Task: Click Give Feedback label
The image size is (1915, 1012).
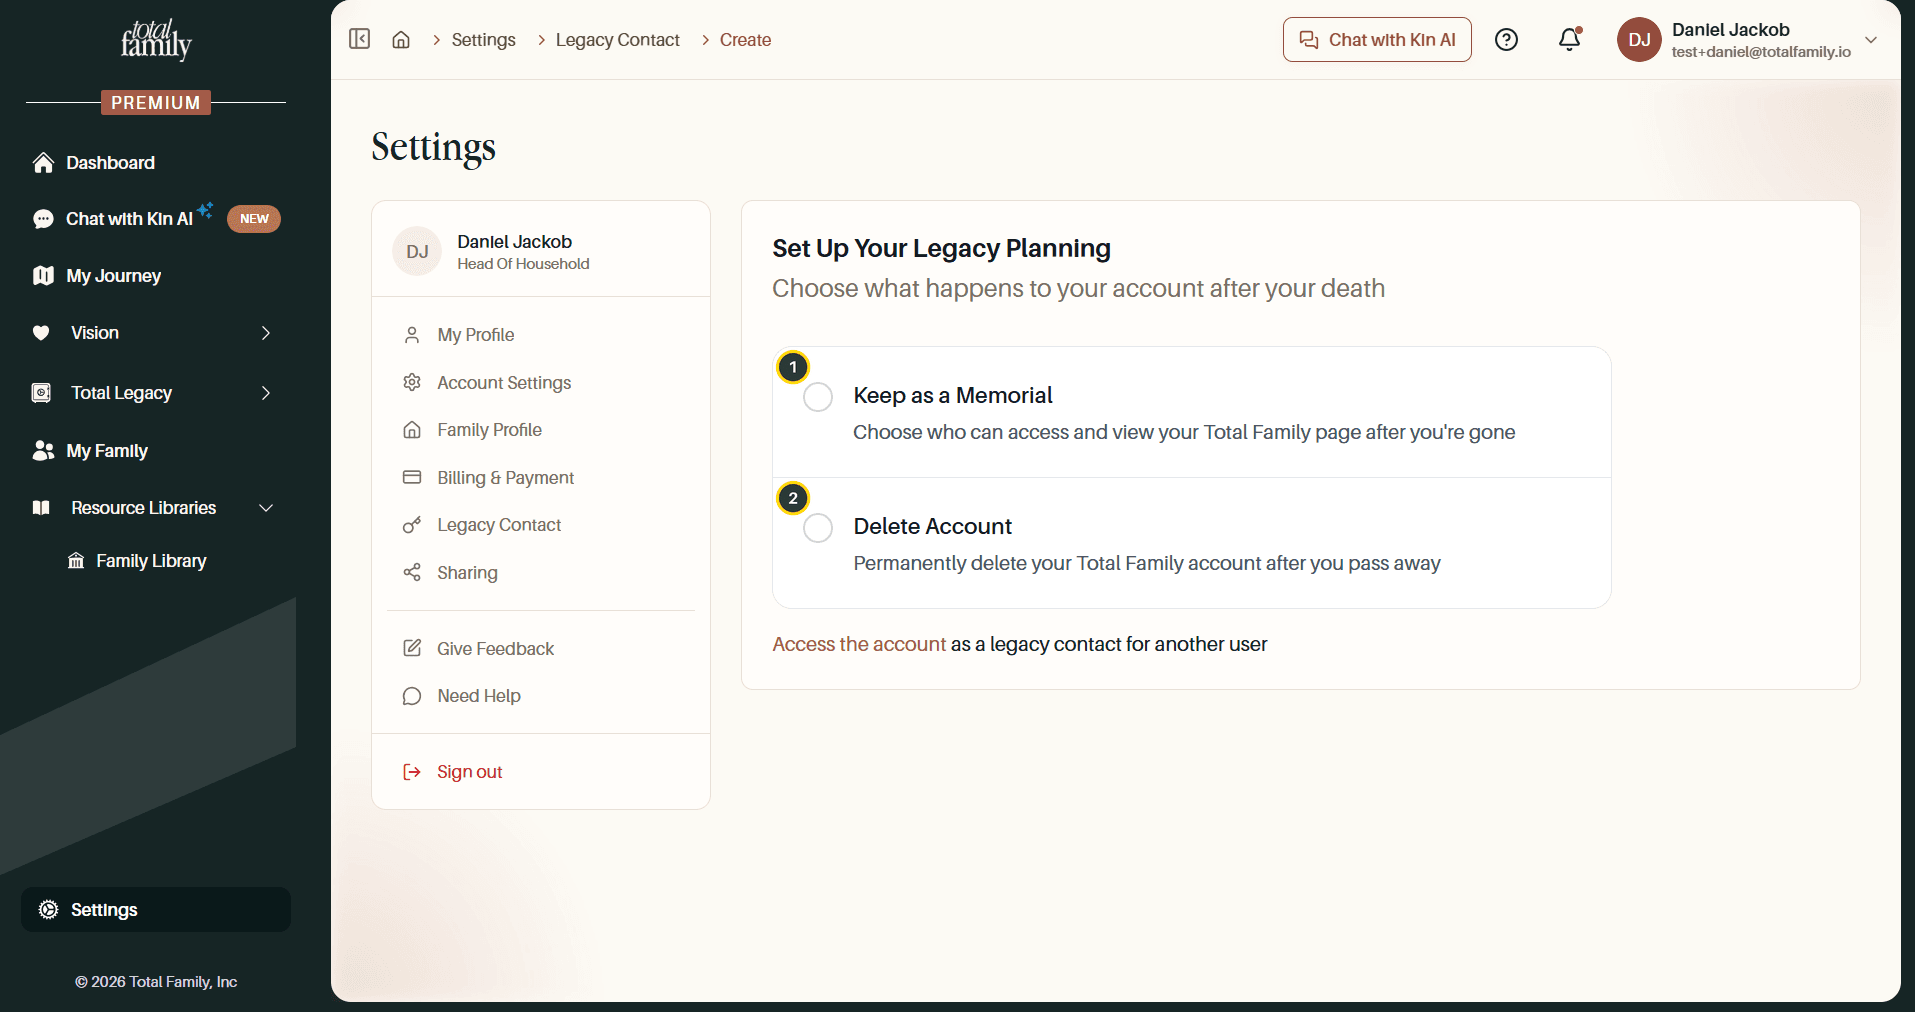Action: (x=496, y=648)
